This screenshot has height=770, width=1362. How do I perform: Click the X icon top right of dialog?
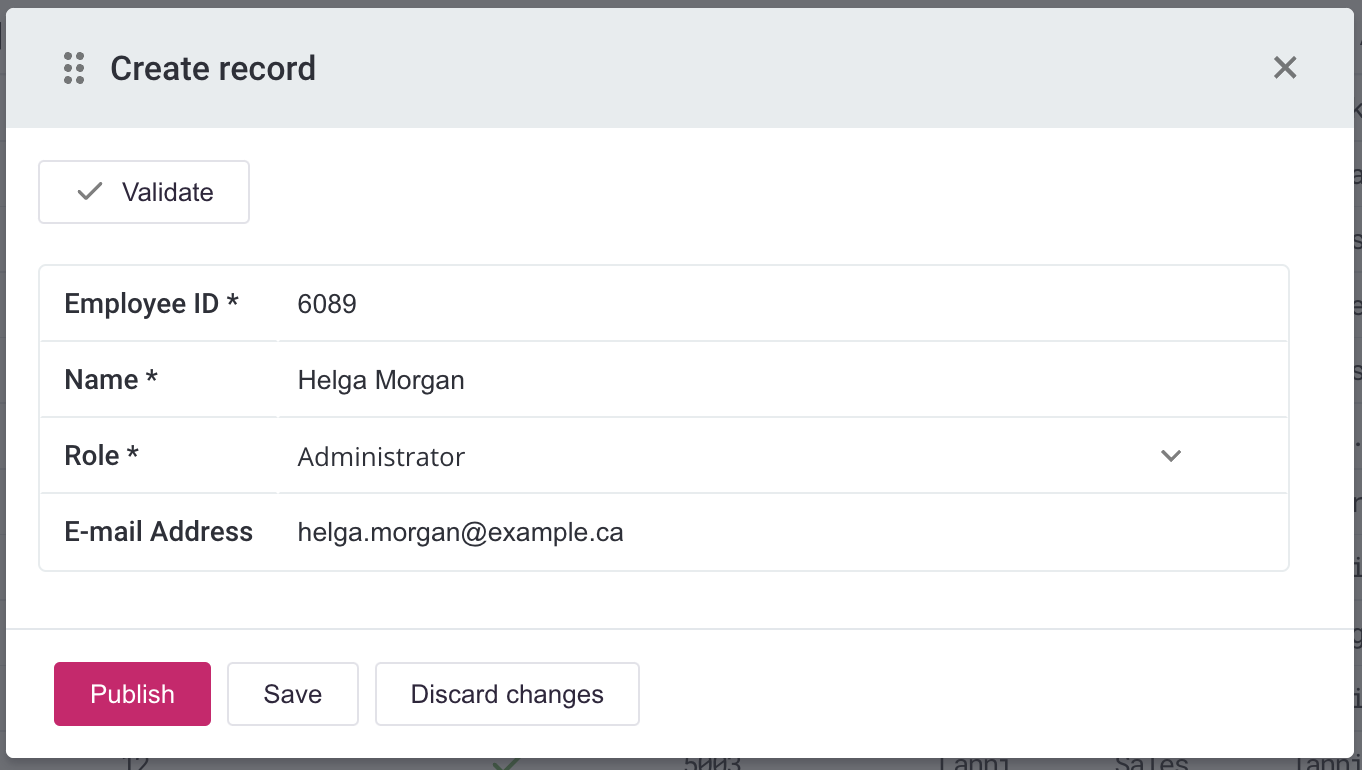(1284, 67)
